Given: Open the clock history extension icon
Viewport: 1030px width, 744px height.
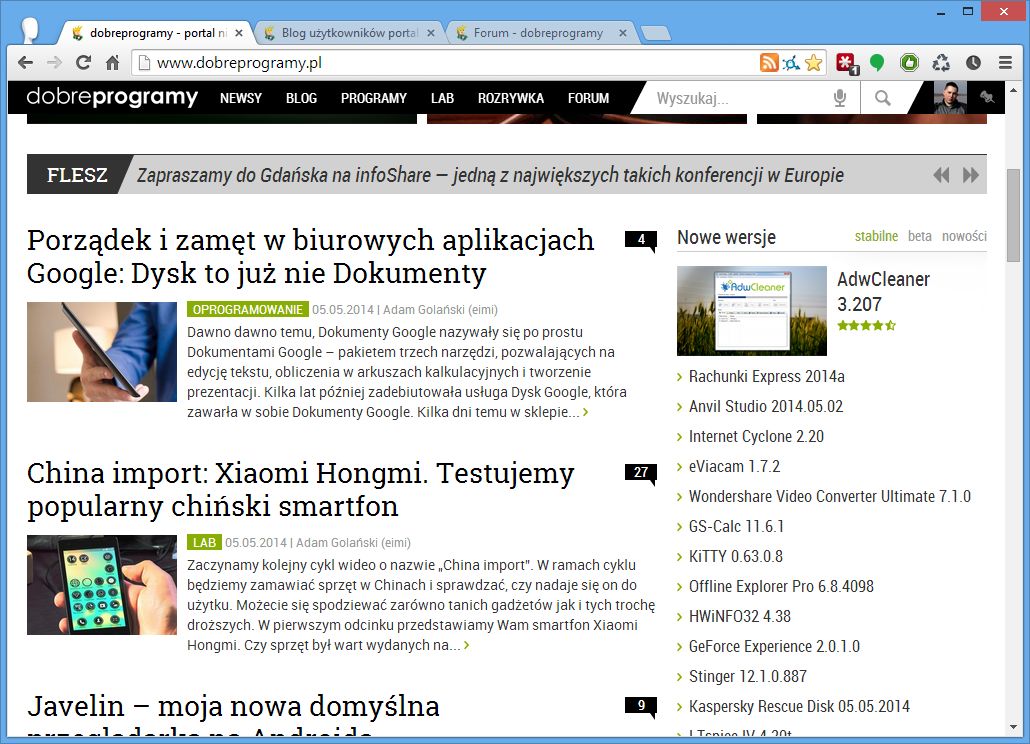Looking at the screenshot, I should pos(972,62).
